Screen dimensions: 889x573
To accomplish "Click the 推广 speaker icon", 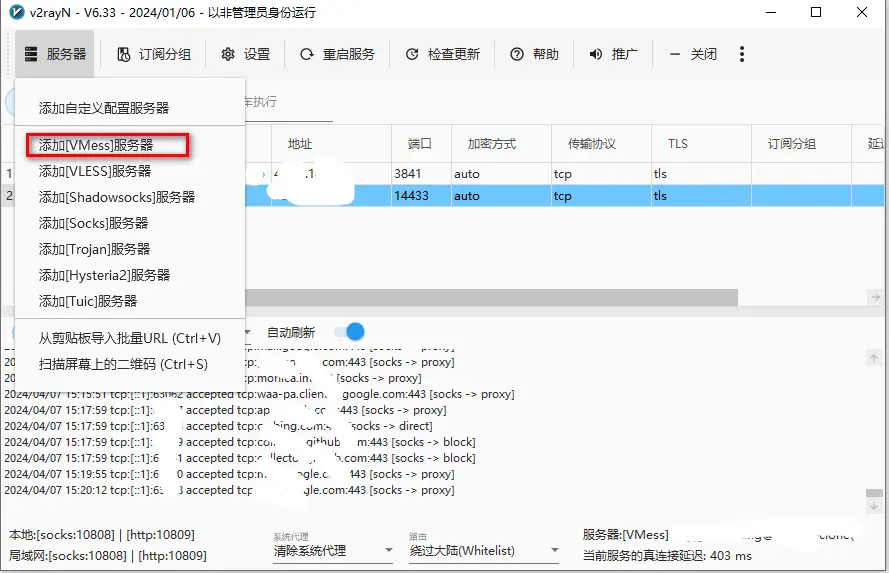I will pyautogui.click(x=595, y=54).
